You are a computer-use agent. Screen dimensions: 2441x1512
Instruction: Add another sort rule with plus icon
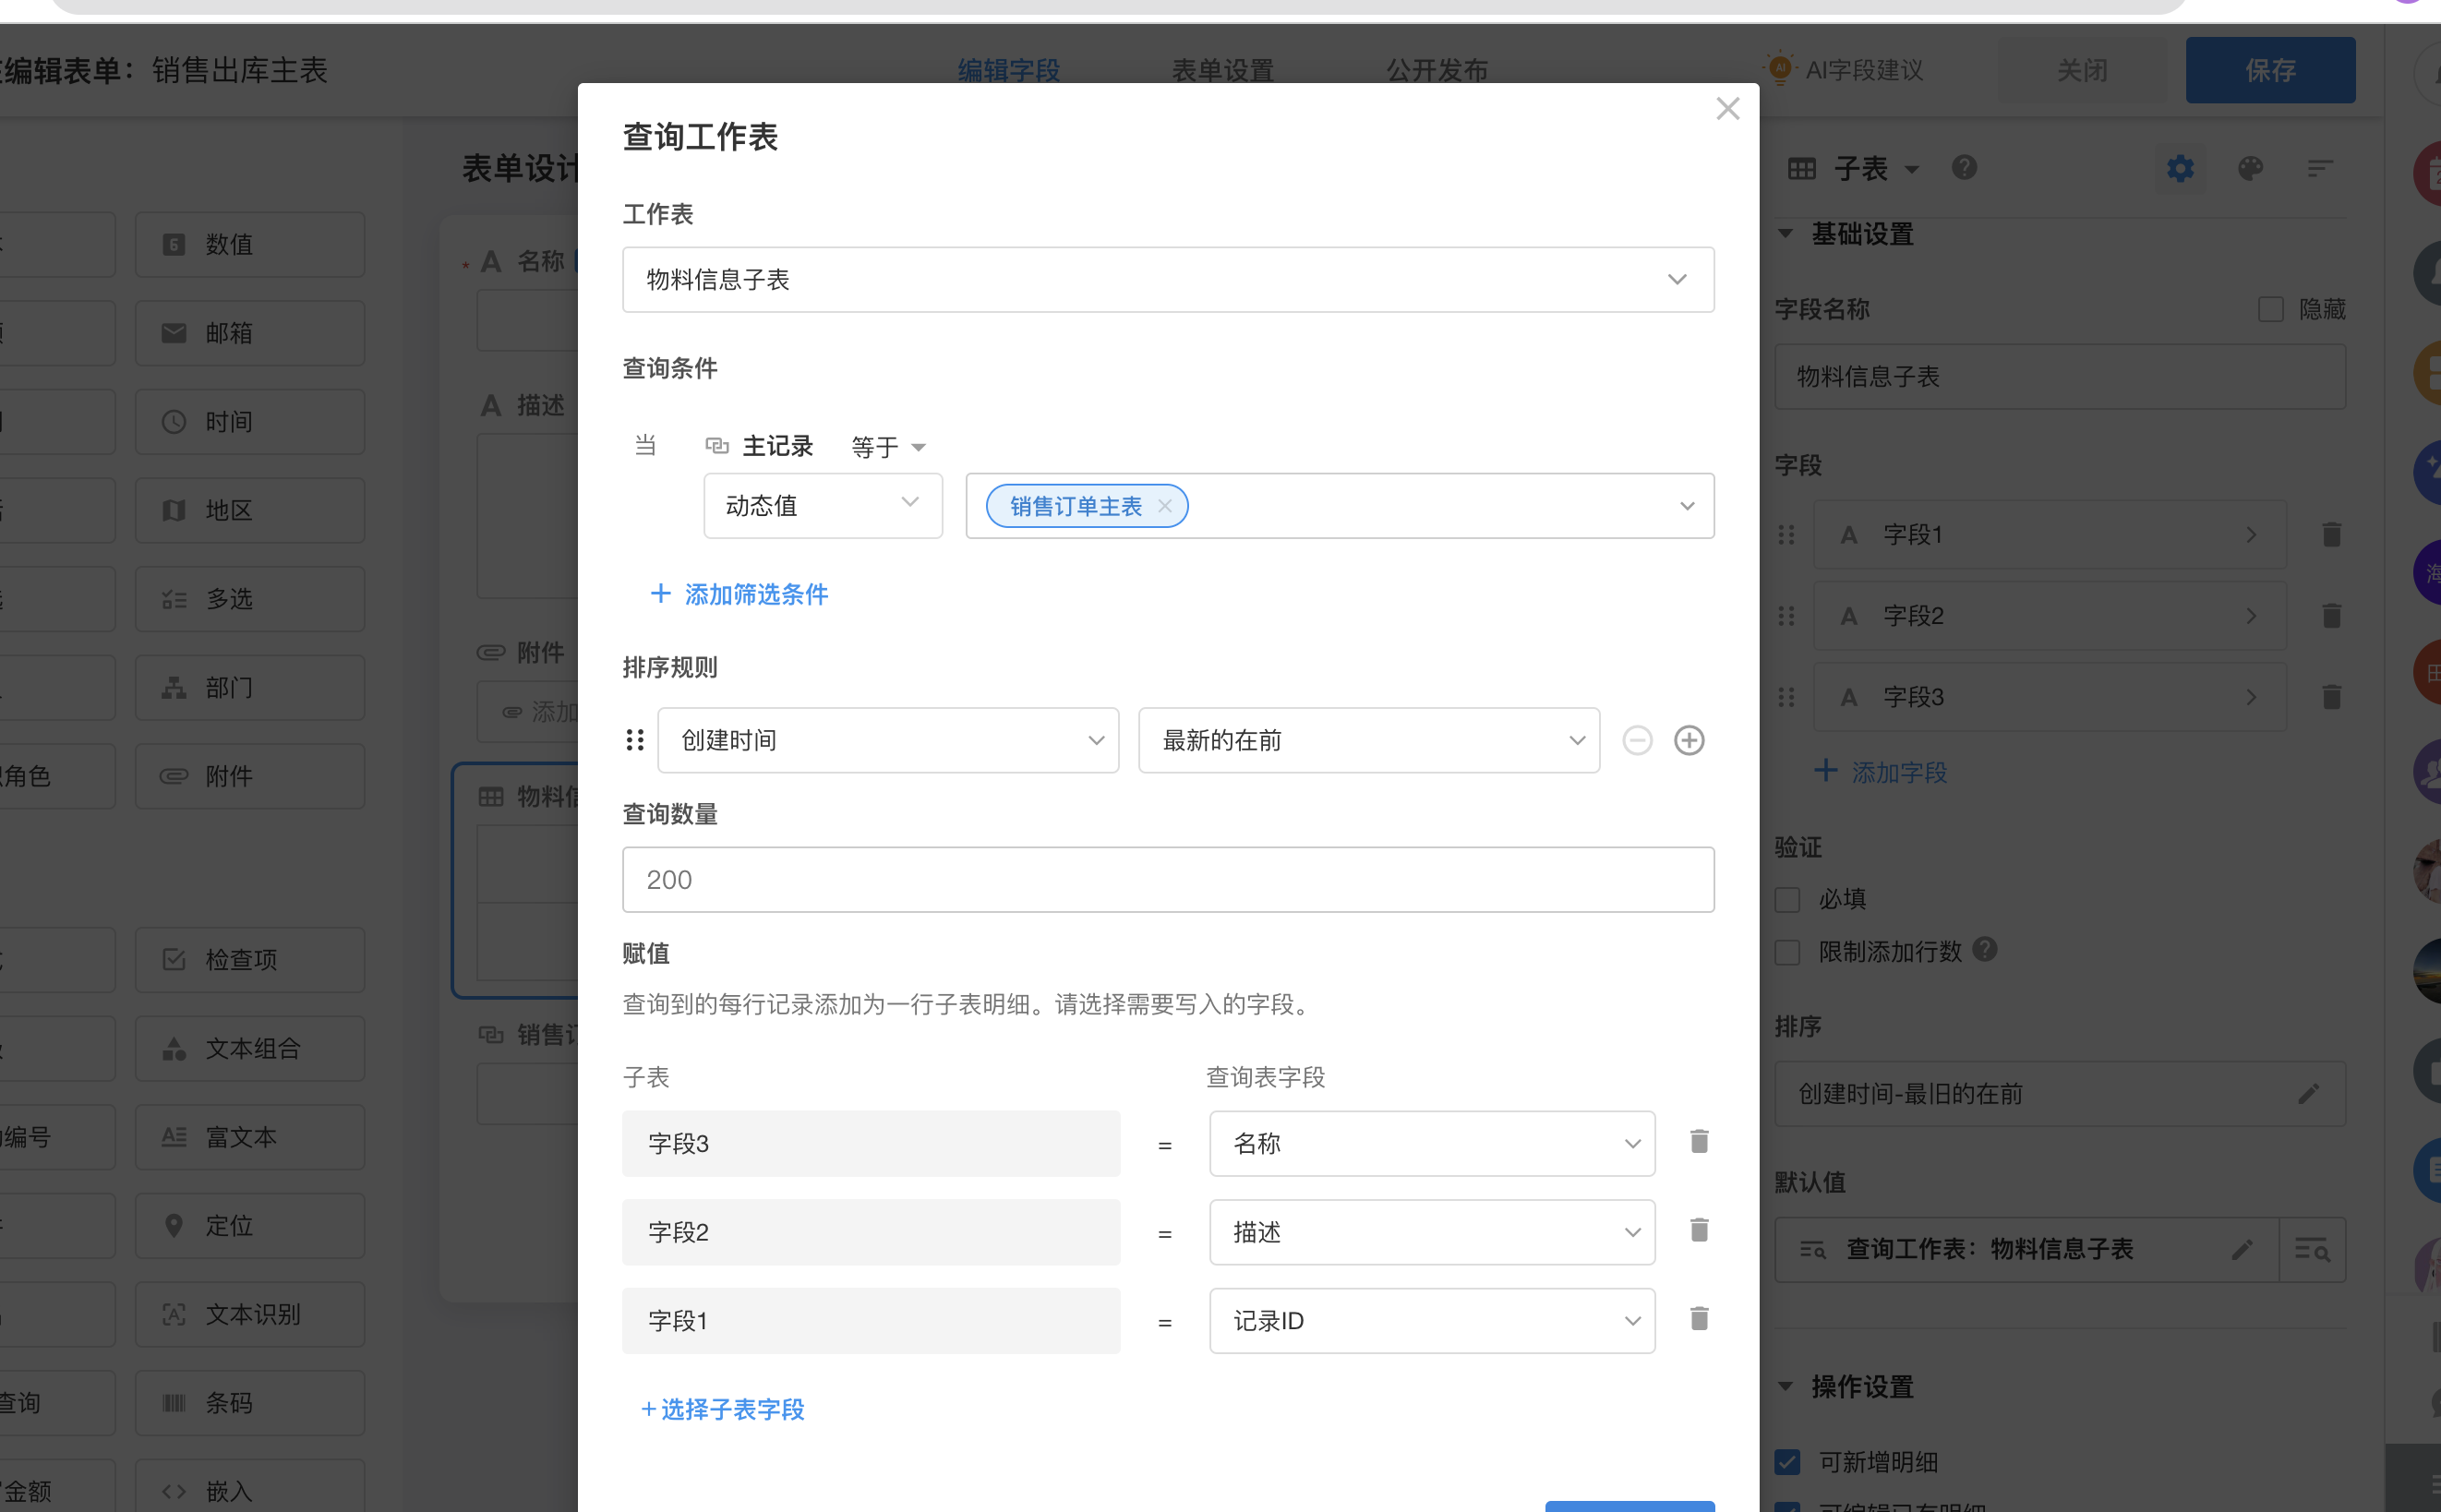click(1689, 740)
